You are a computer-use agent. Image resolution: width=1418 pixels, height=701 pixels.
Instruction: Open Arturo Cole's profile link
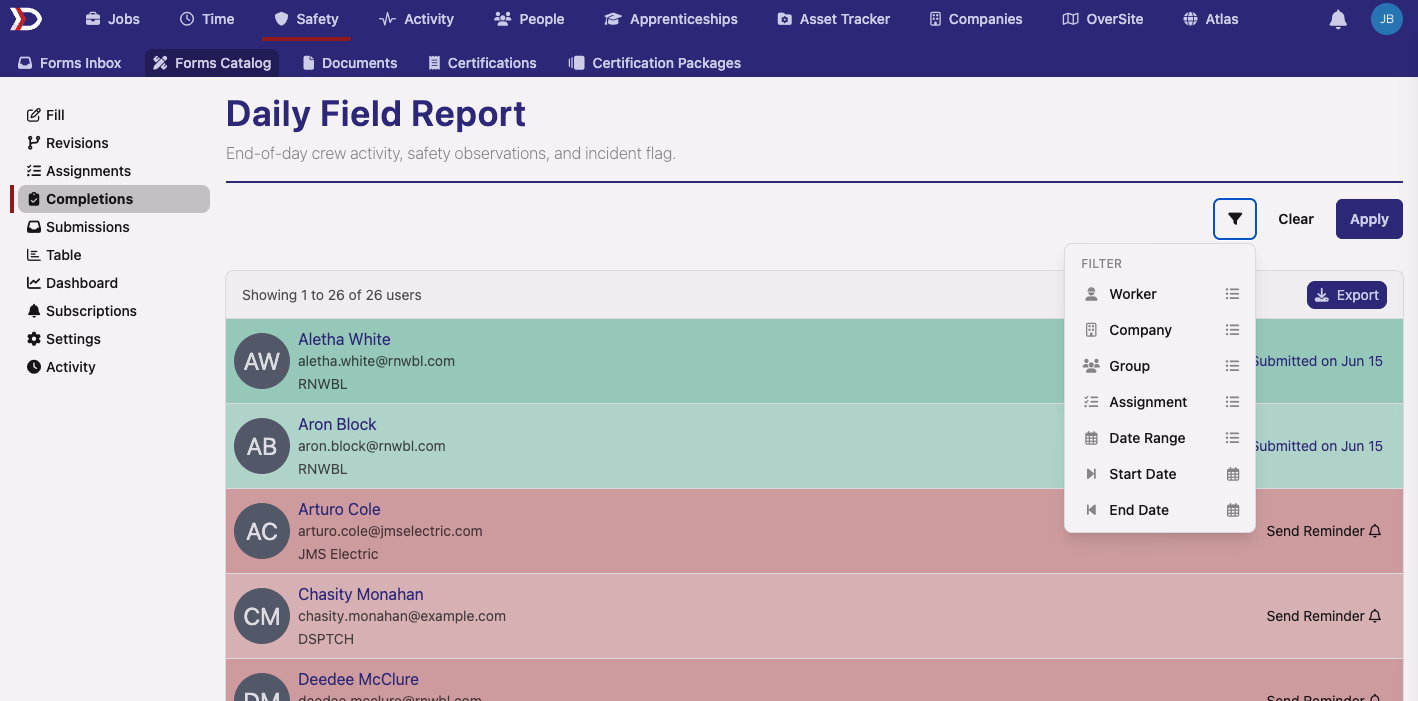tap(339, 509)
